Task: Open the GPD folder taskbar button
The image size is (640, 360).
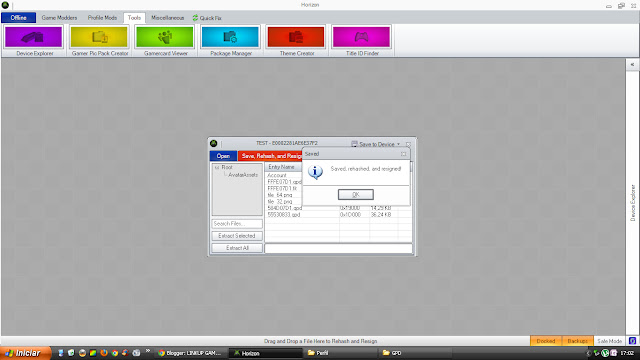Action: coord(415,353)
